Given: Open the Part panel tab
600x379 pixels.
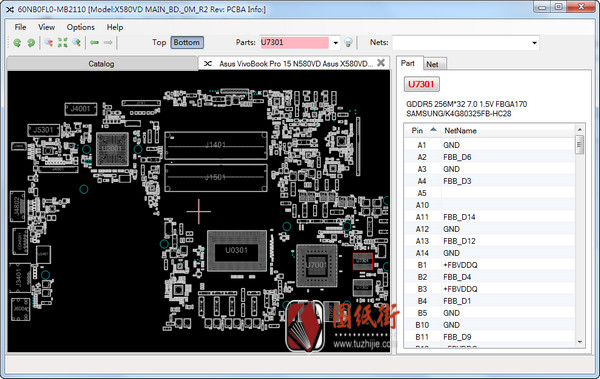Looking at the screenshot, I should point(408,63).
